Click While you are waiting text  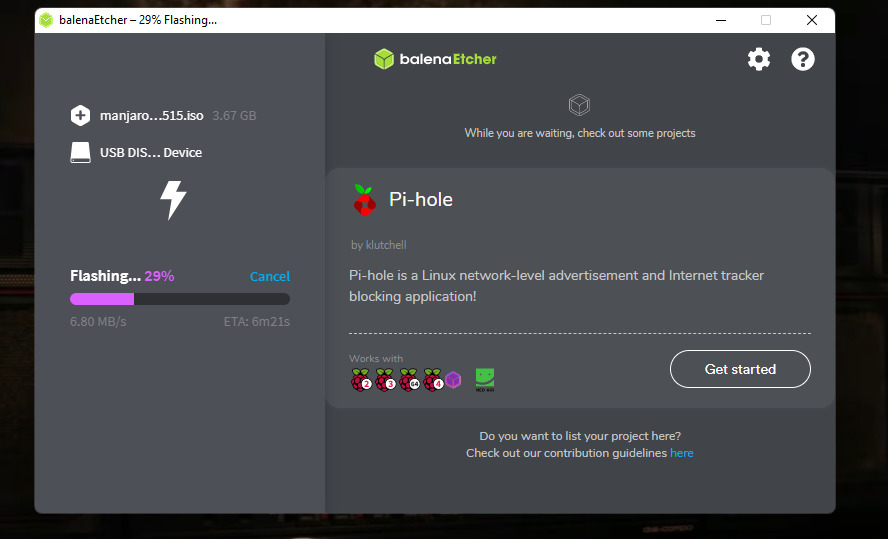pyautogui.click(x=580, y=133)
